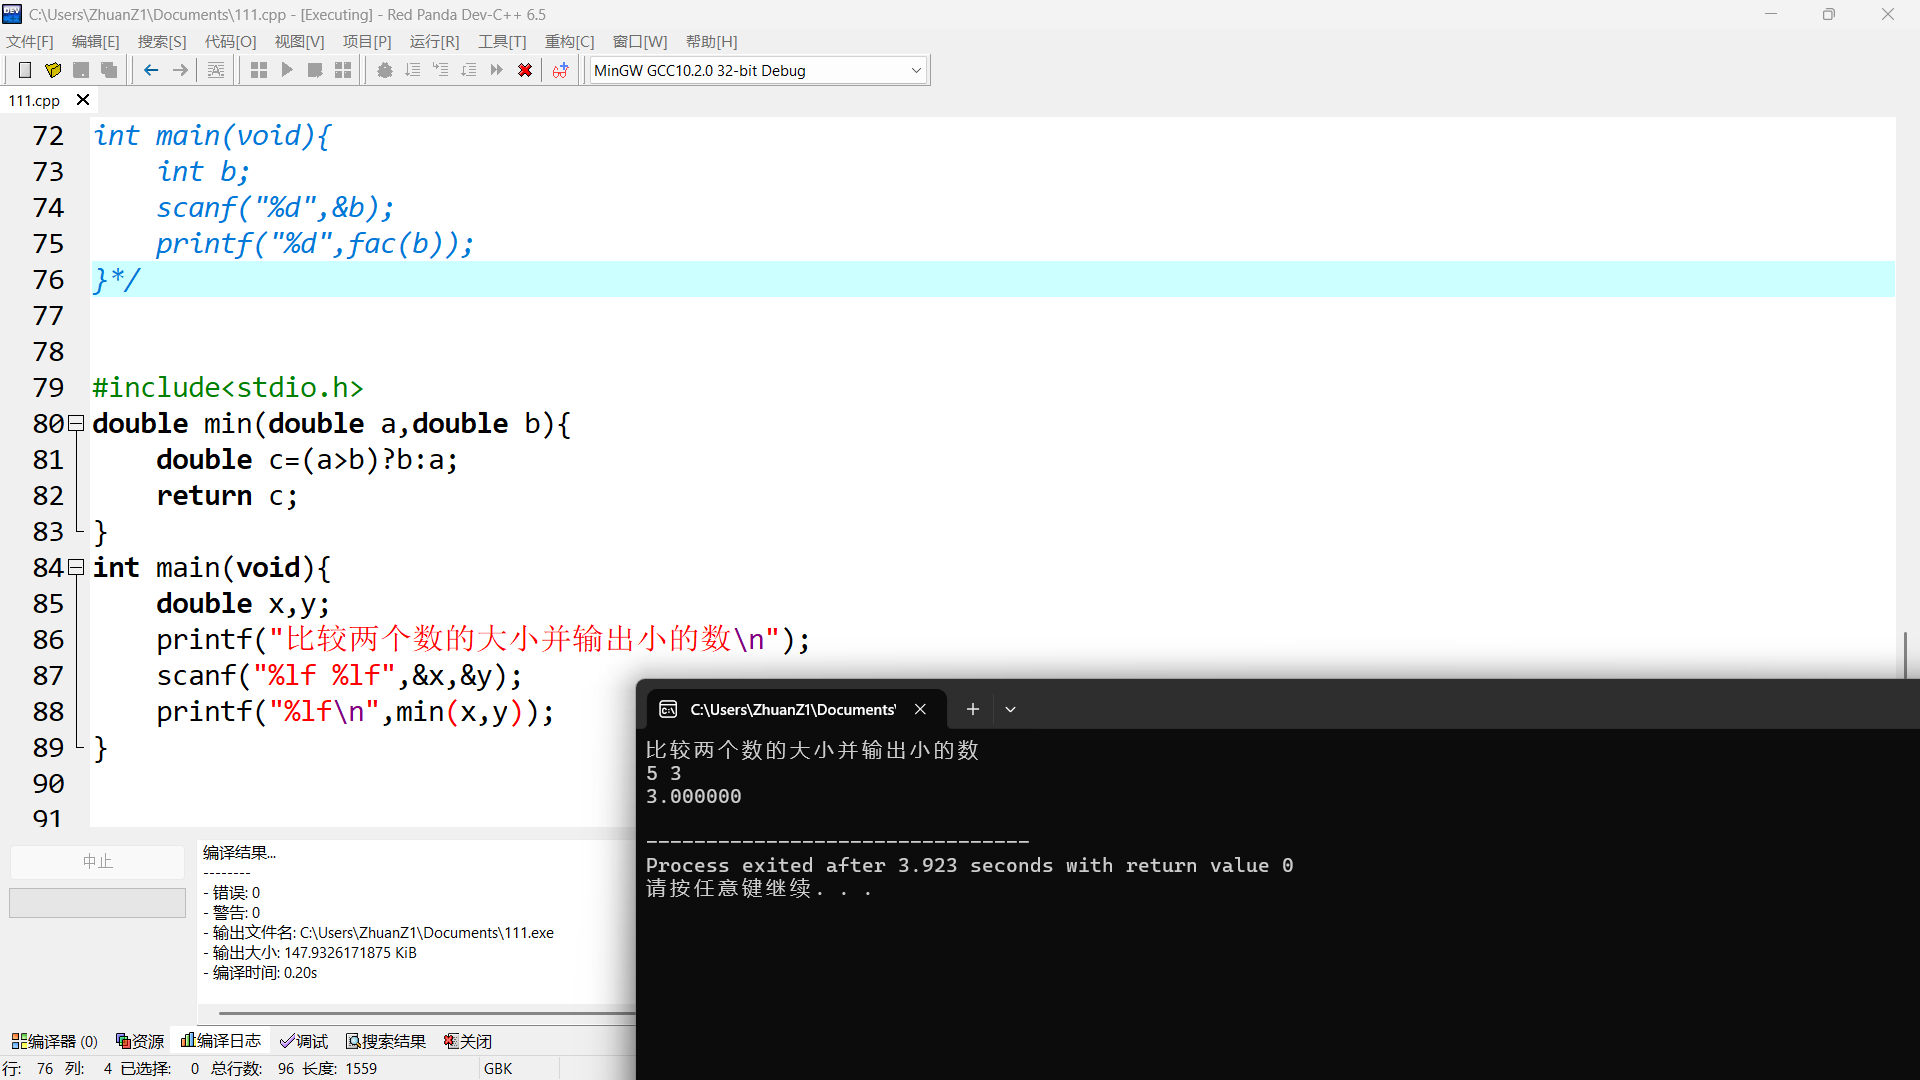The height and width of the screenshot is (1080, 1920).
Task: Click the editor vertical scrollbar thumb
Action: 1905,655
